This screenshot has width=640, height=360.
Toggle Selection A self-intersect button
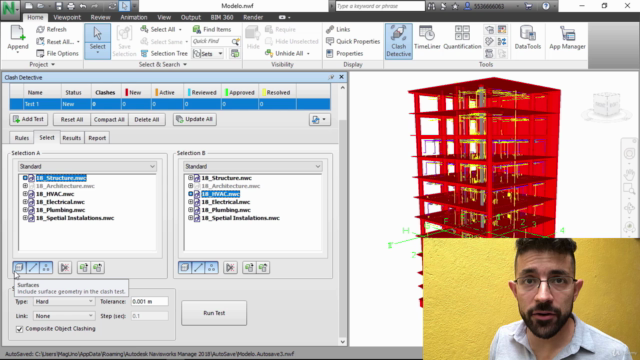click(x=65, y=268)
